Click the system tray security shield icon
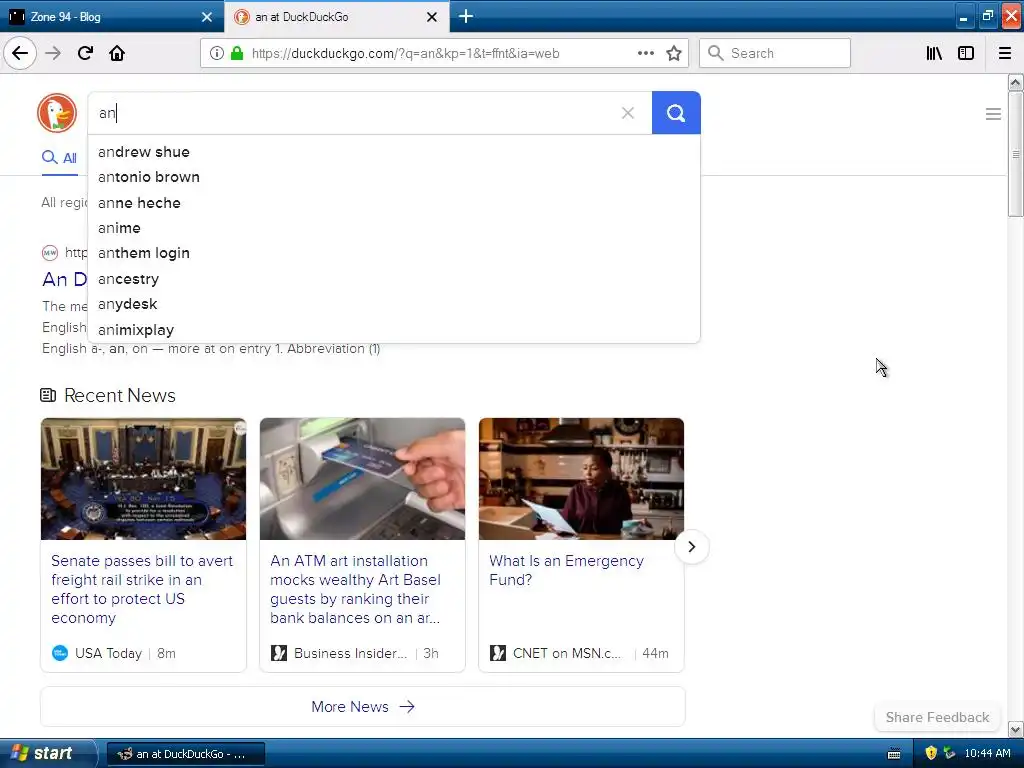 (x=931, y=753)
